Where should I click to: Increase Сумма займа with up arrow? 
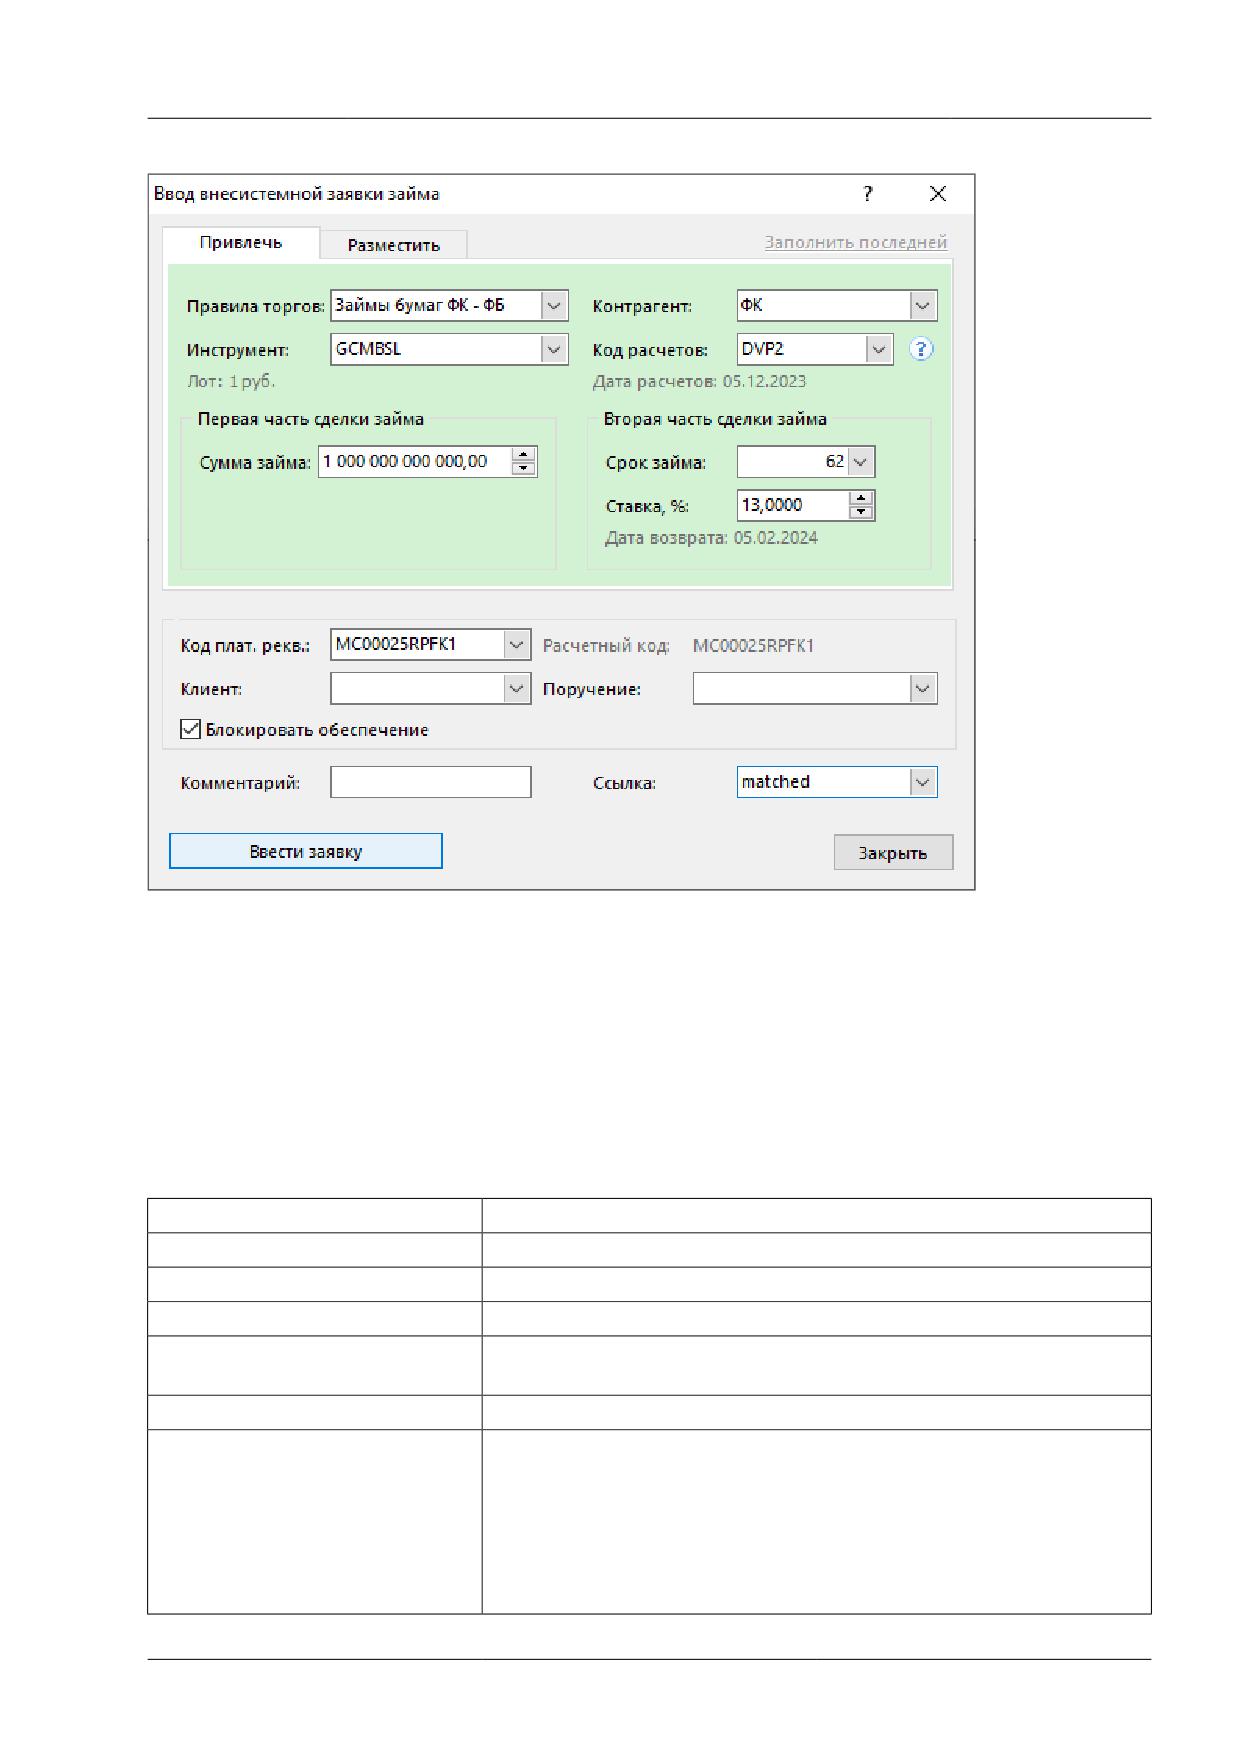524,455
